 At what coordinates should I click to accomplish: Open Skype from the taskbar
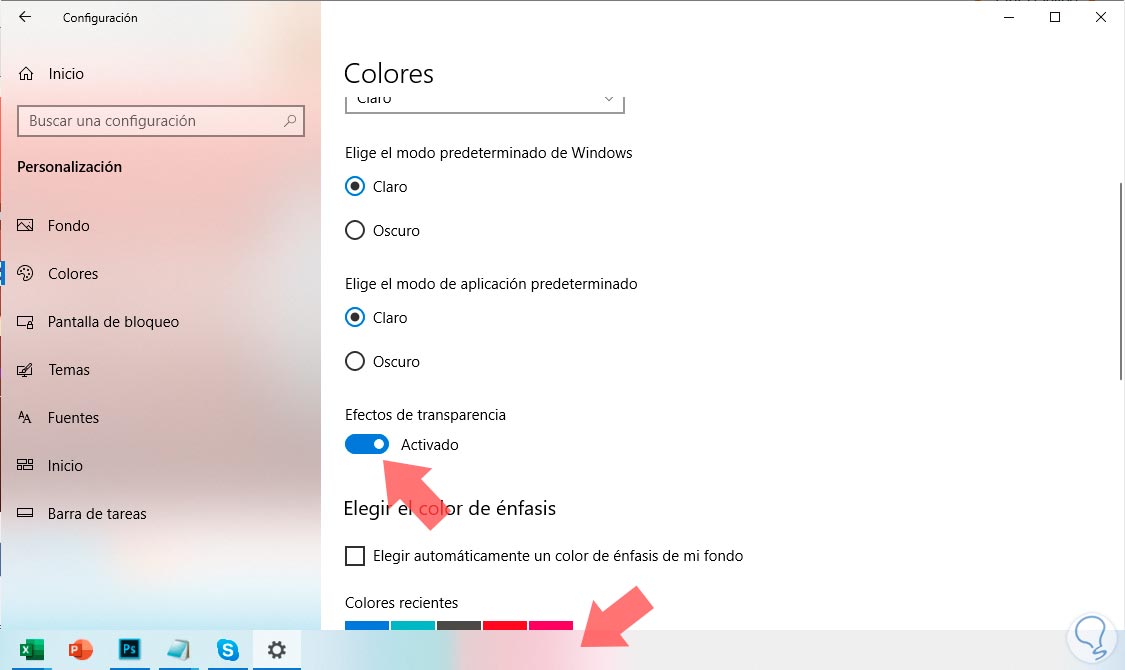(x=227, y=650)
